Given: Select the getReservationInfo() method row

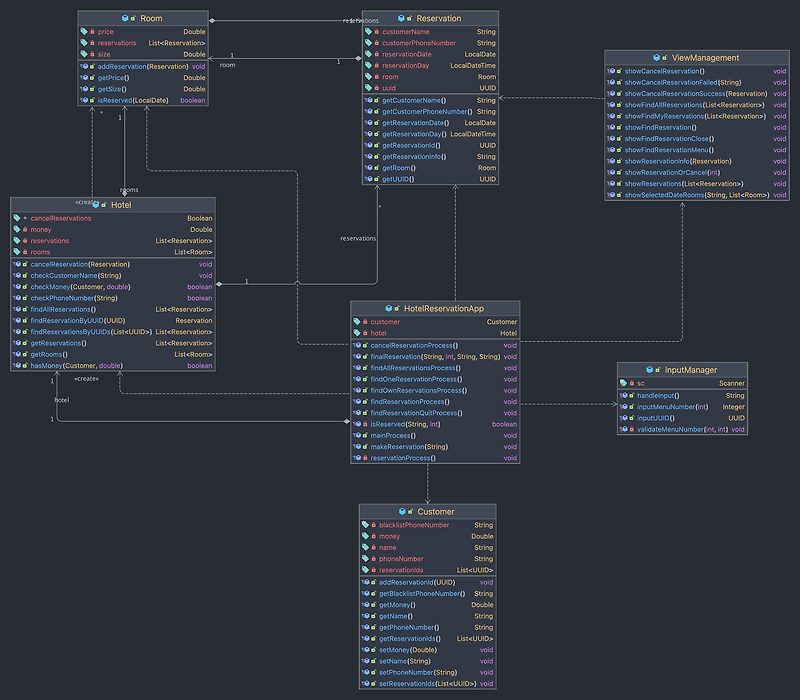Looking at the screenshot, I should click(430, 157).
